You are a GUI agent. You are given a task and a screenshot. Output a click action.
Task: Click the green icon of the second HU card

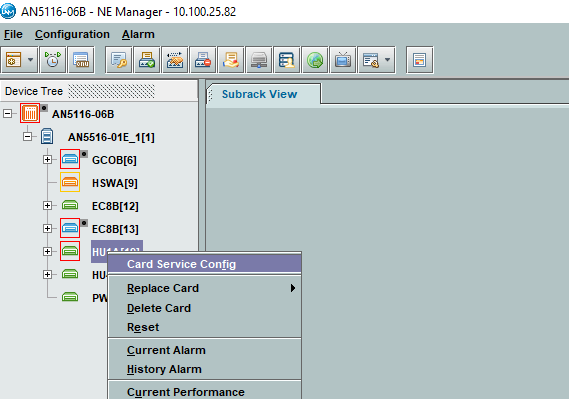70,274
